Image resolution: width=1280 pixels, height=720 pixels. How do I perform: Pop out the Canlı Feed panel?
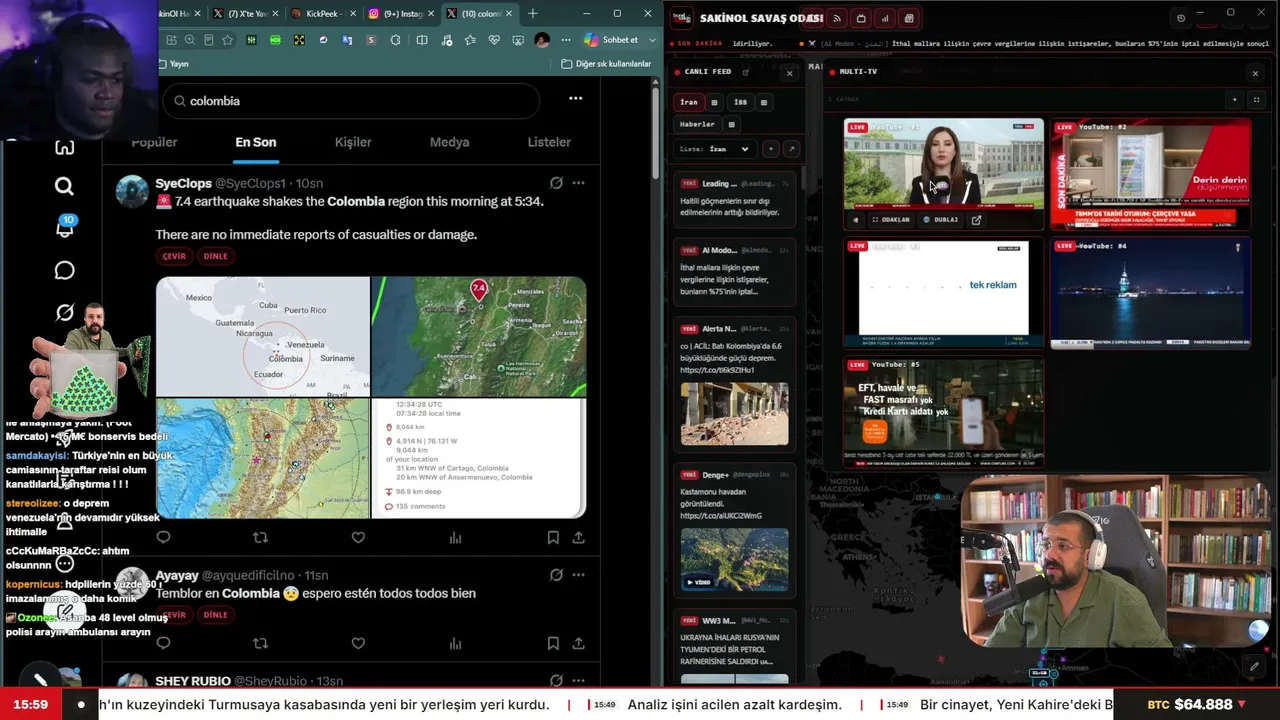click(x=745, y=72)
